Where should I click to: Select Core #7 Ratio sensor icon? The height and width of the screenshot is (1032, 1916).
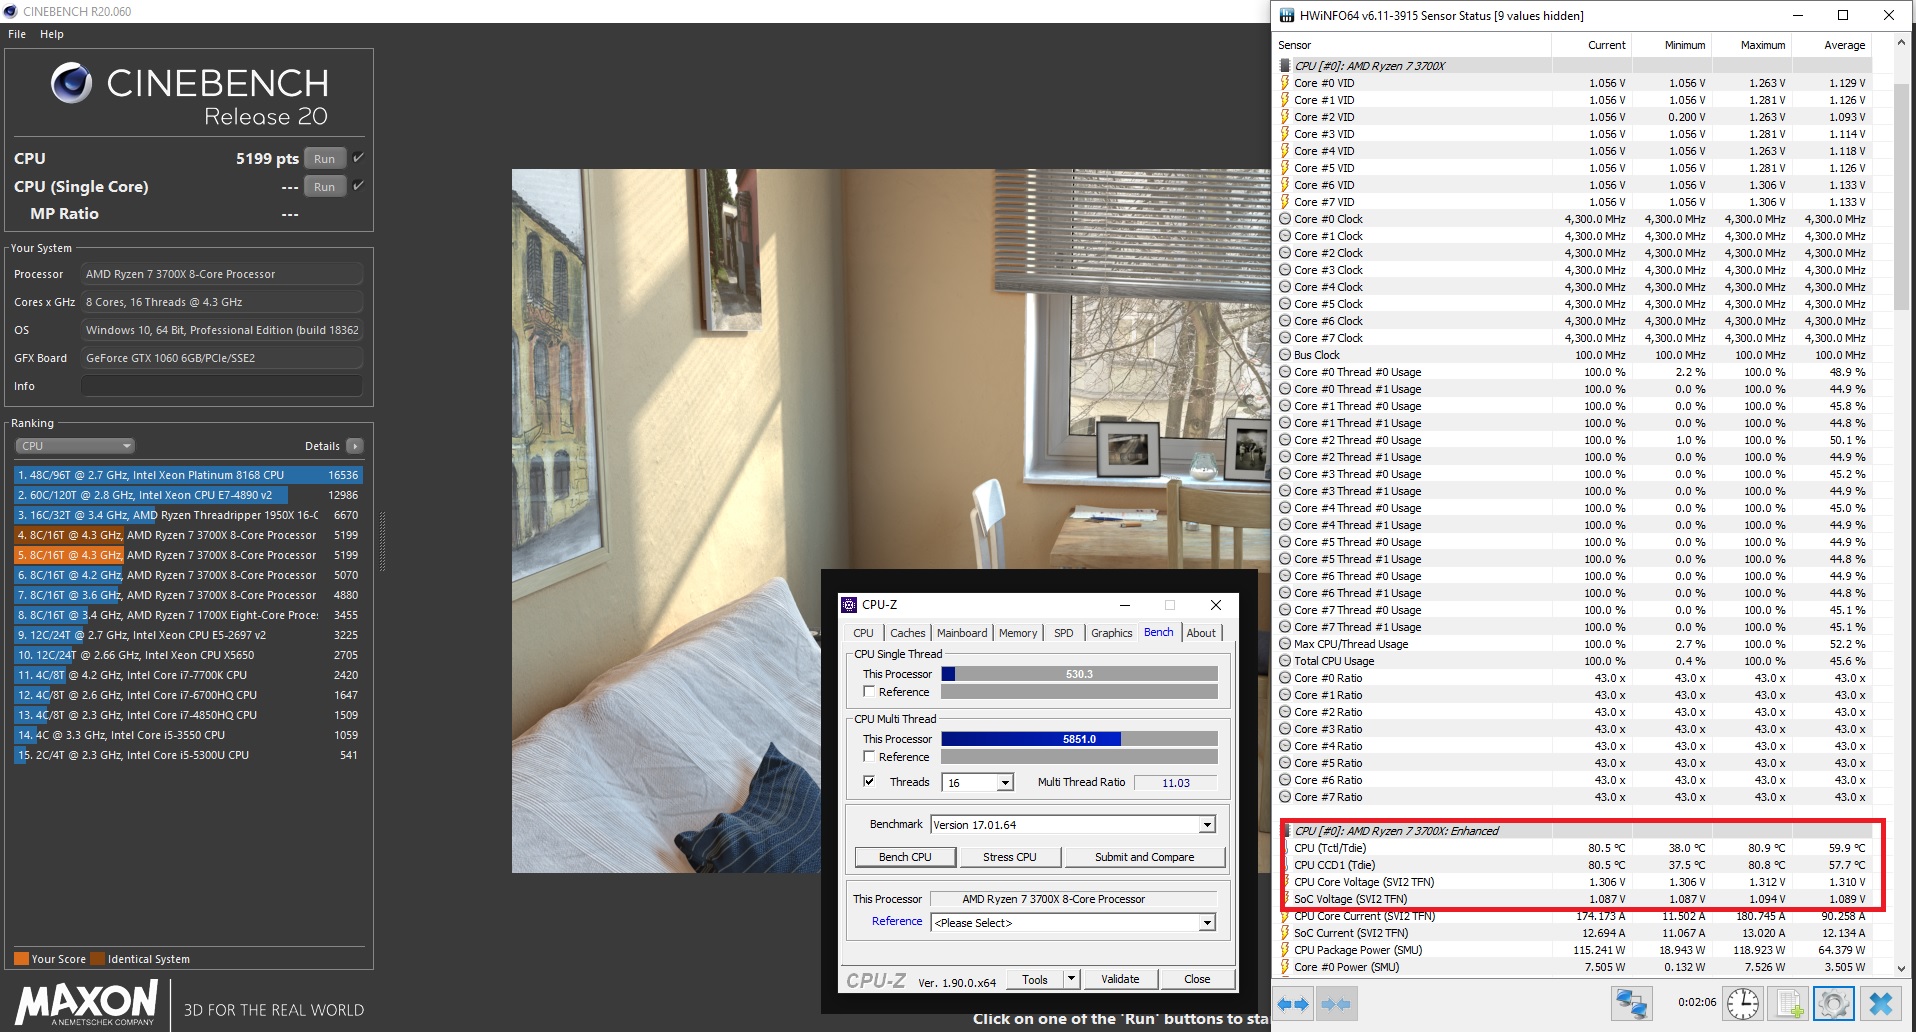[x=1285, y=797]
